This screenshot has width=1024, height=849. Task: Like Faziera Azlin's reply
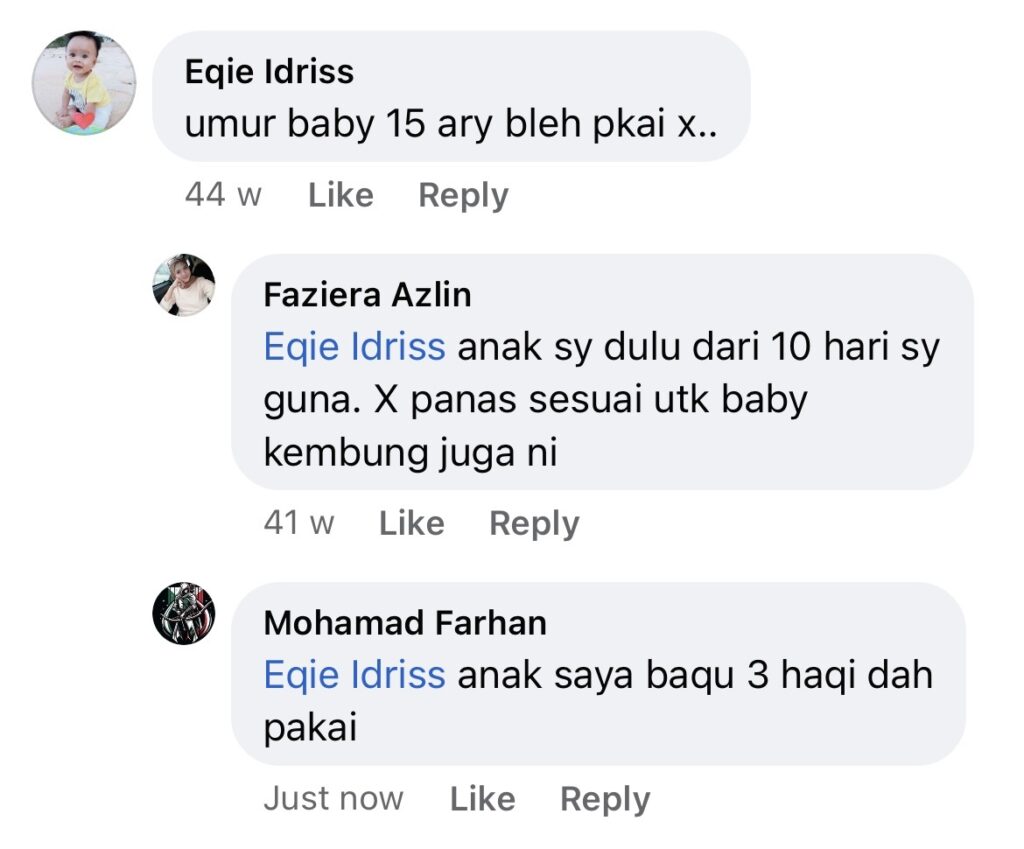[x=411, y=523]
